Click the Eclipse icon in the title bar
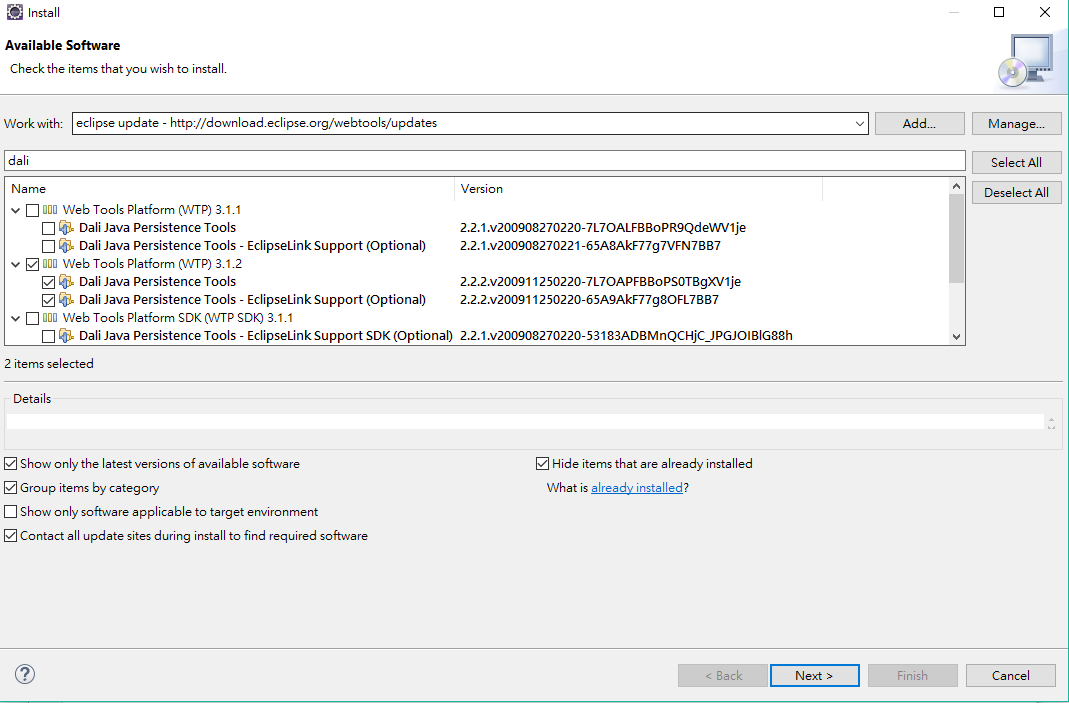 tap(14, 13)
